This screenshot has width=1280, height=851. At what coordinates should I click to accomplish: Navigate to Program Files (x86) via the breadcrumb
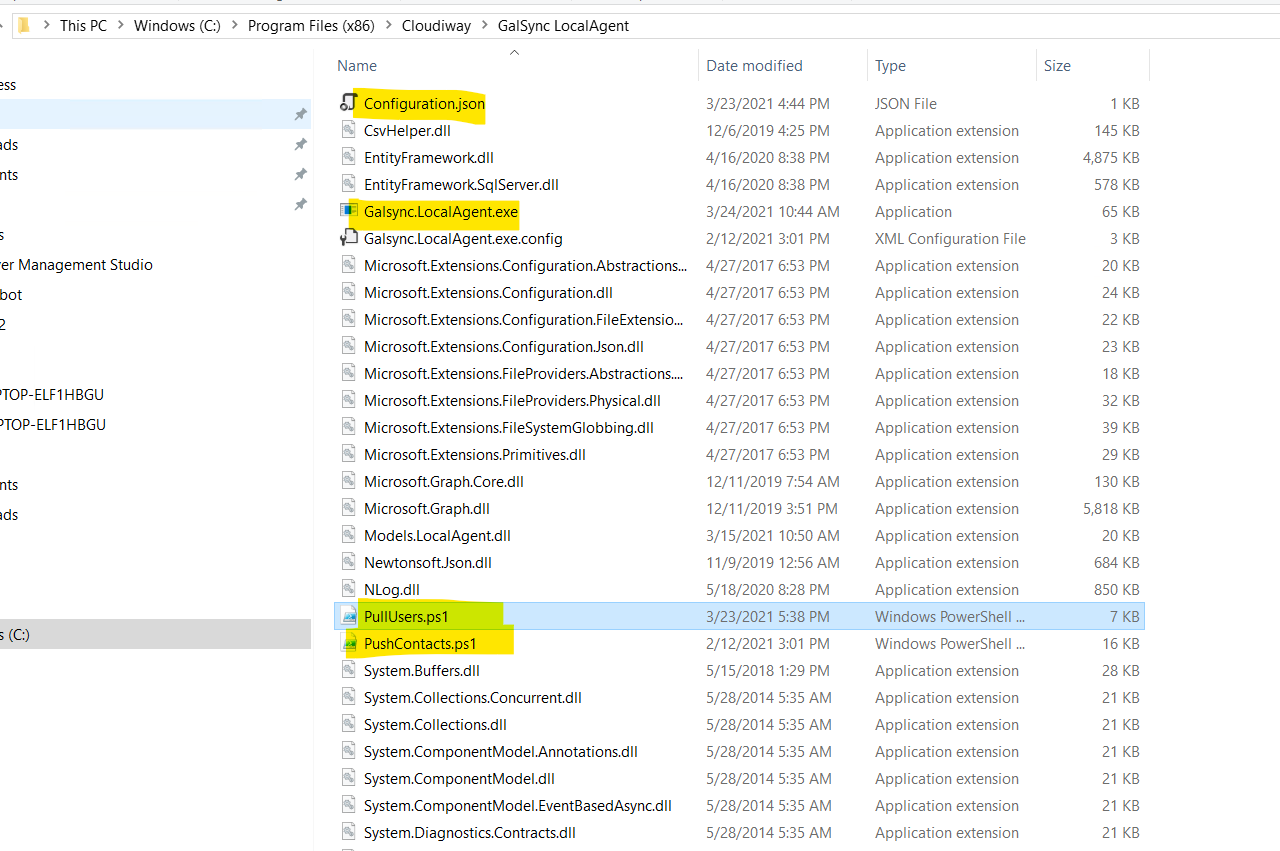click(311, 25)
